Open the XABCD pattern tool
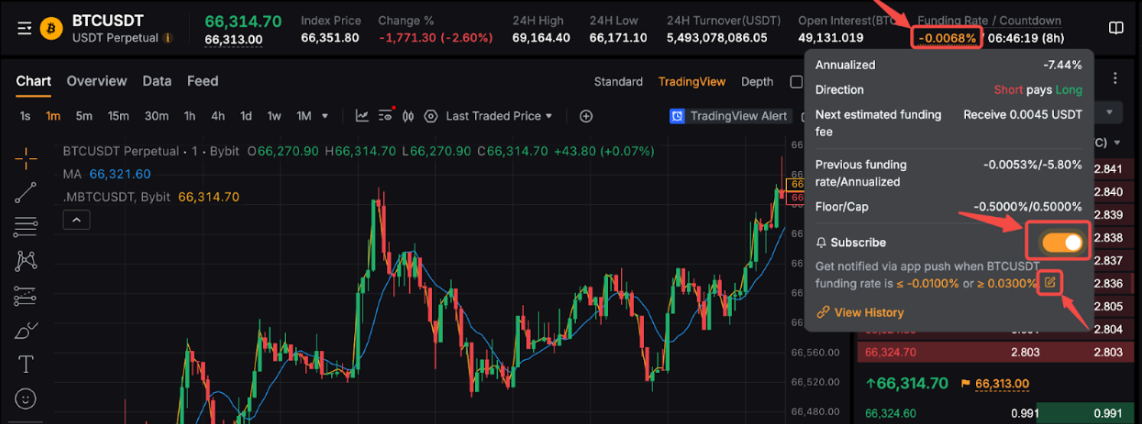1142x424 pixels. pos(26,261)
